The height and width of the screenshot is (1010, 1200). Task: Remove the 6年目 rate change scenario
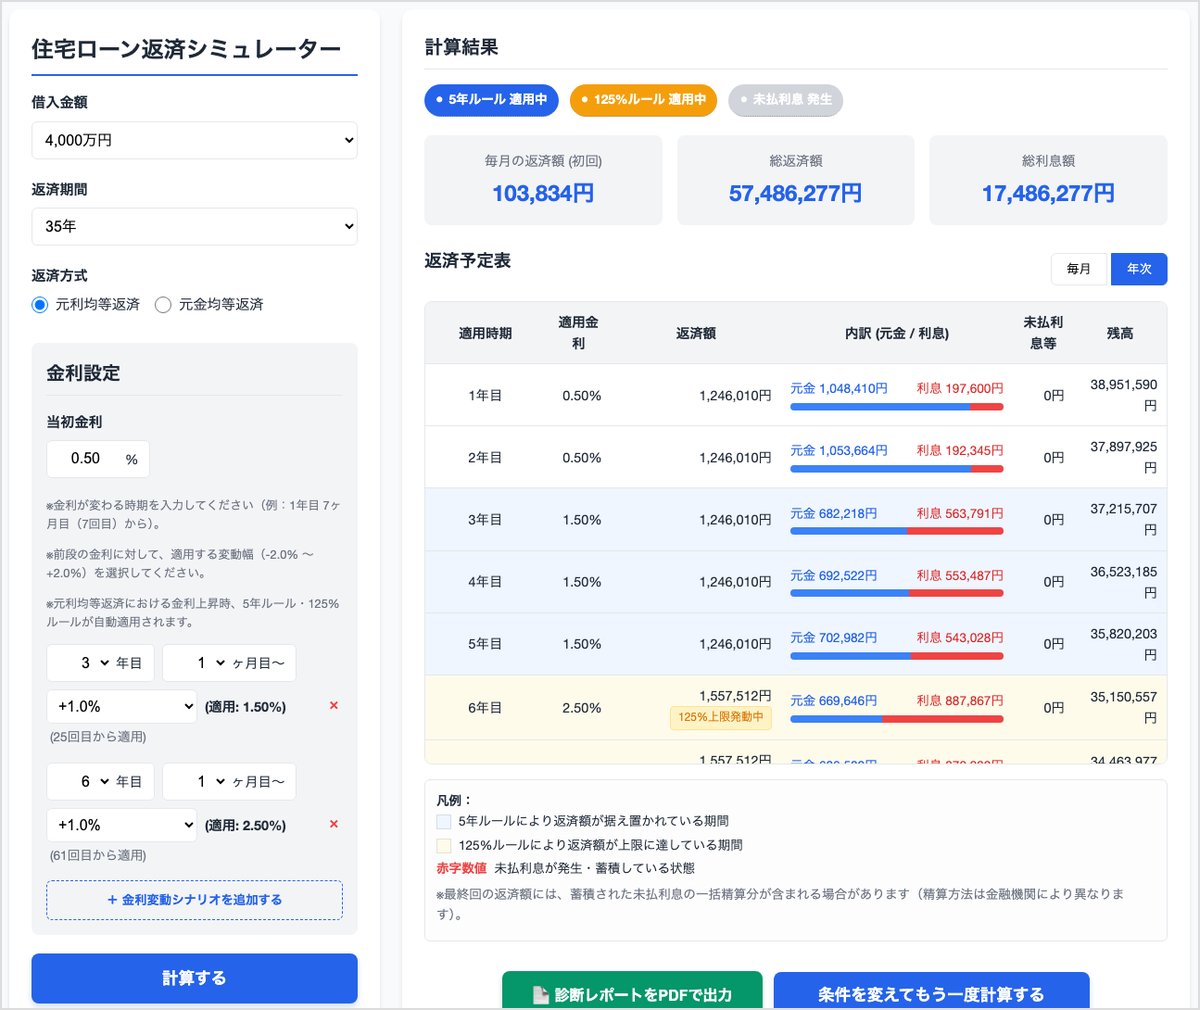pyautogui.click(x=334, y=825)
